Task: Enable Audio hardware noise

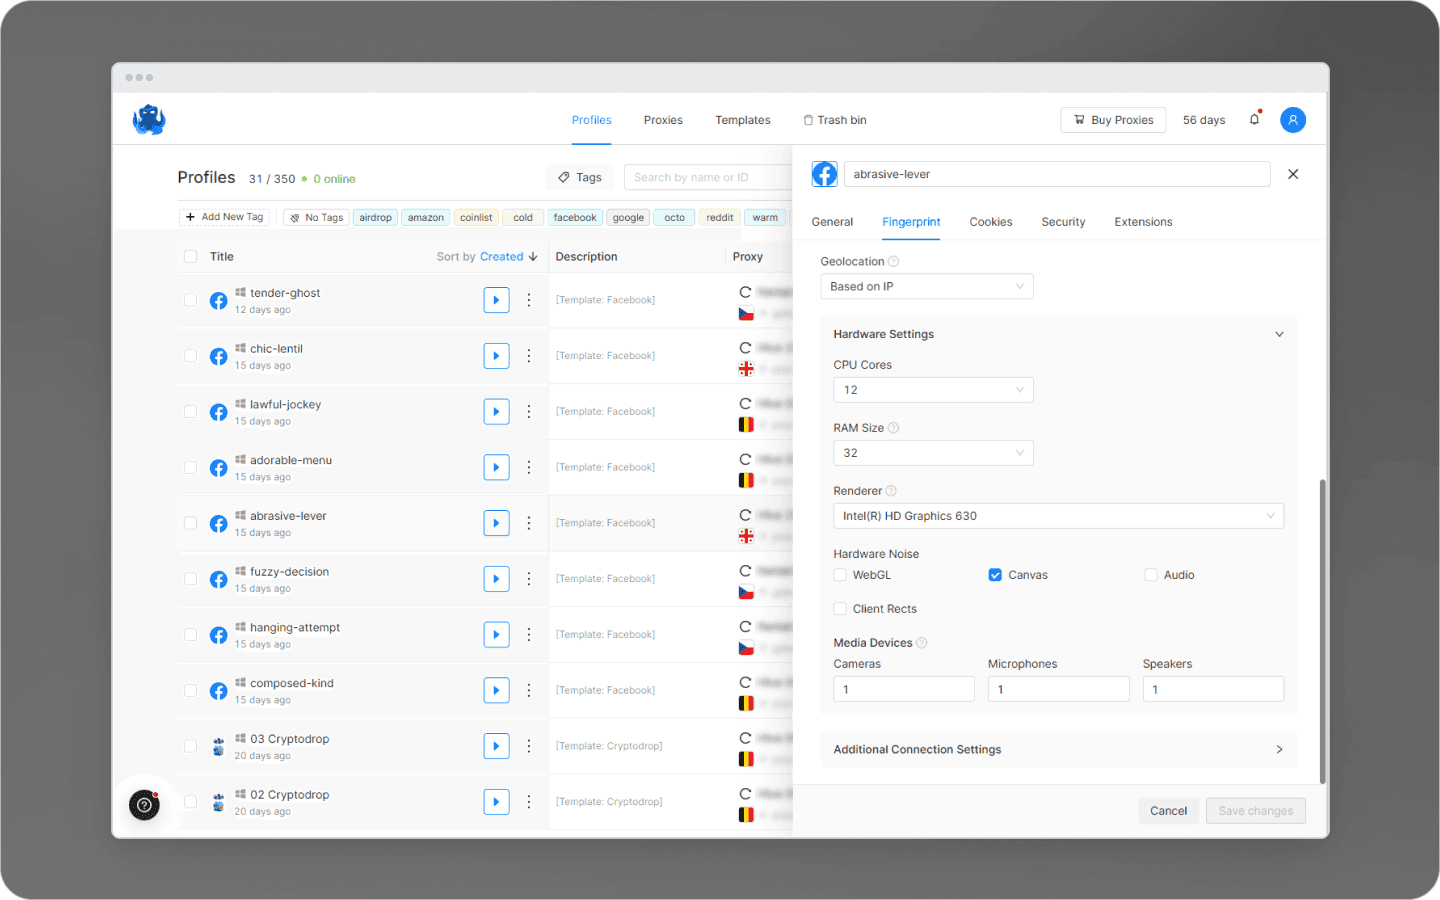Action: (x=1151, y=575)
